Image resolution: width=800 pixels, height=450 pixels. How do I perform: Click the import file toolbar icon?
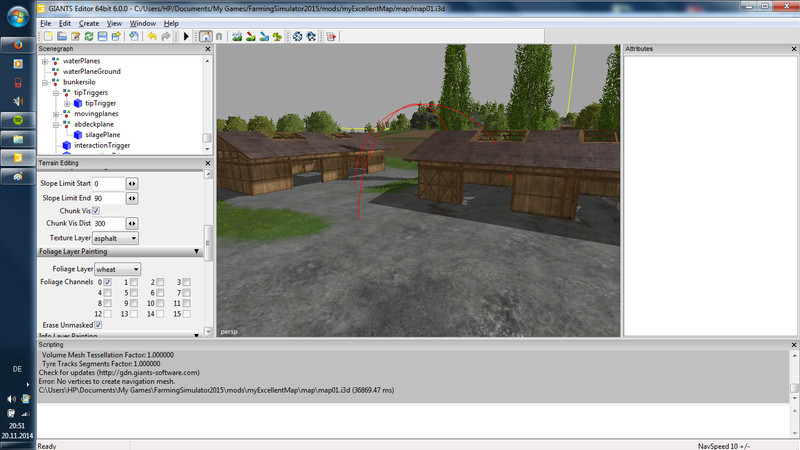click(x=134, y=36)
